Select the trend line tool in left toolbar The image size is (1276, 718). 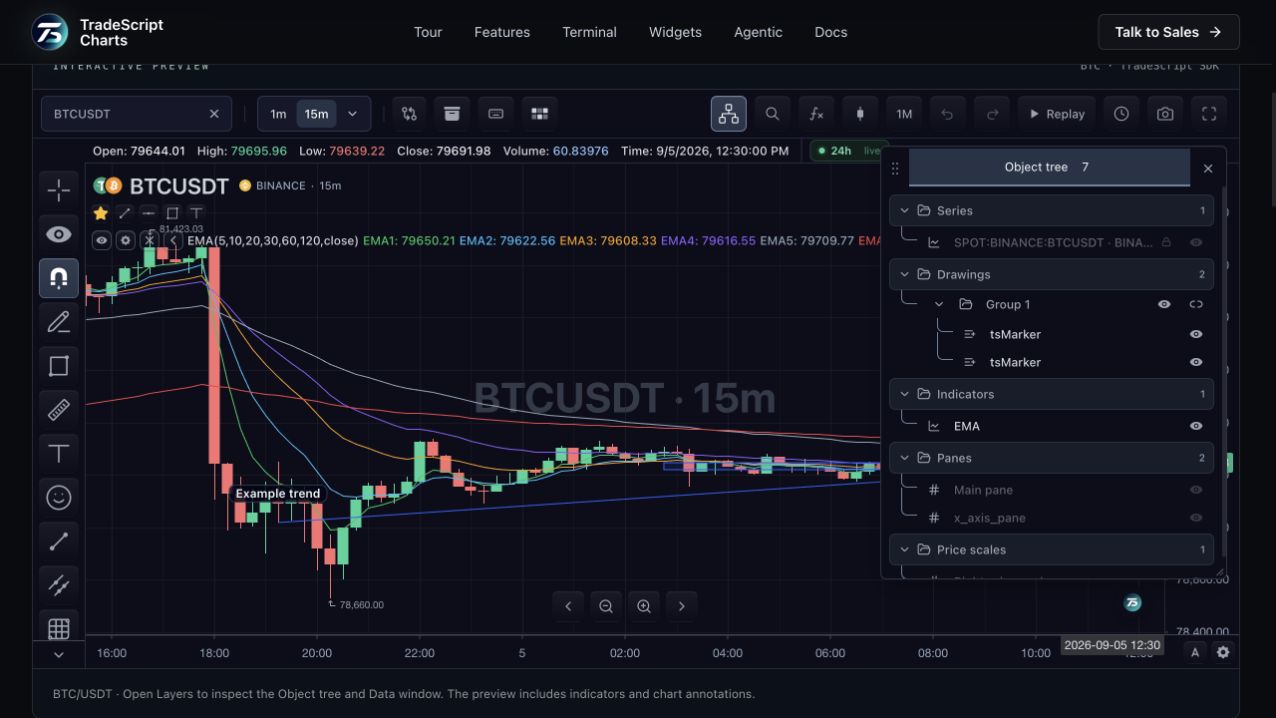(59, 541)
